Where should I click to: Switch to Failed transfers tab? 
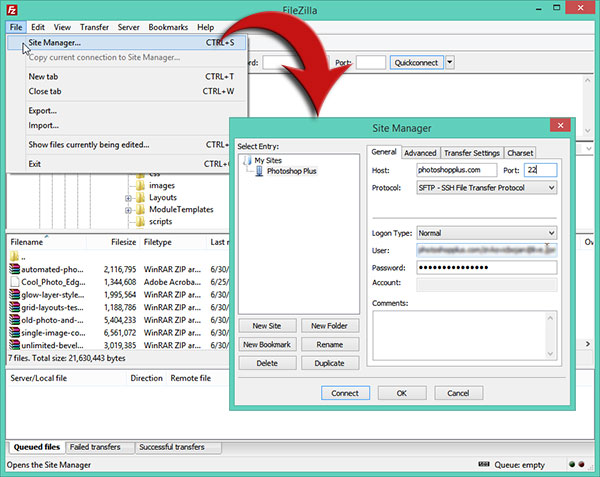99,447
